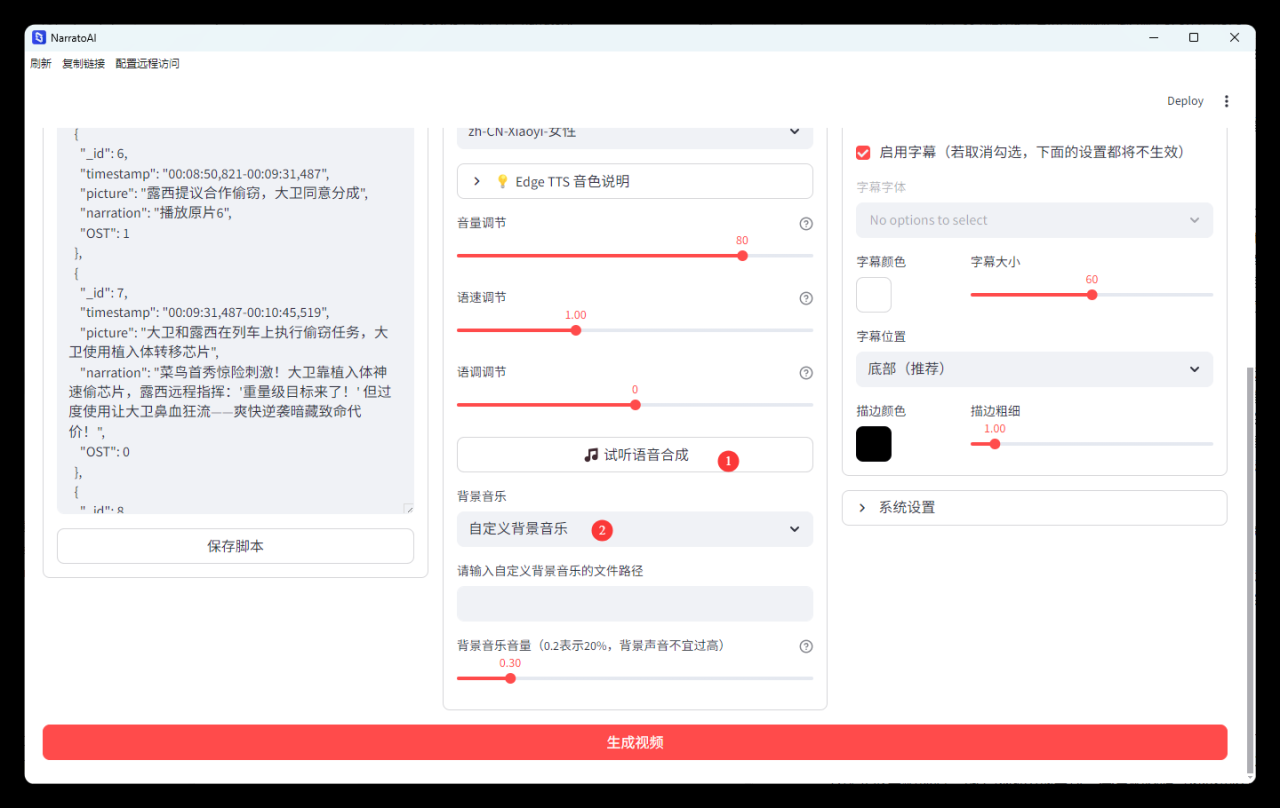Open the white 字幕颜色 color swatch
This screenshot has height=808, width=1280.
coord(873,295)
